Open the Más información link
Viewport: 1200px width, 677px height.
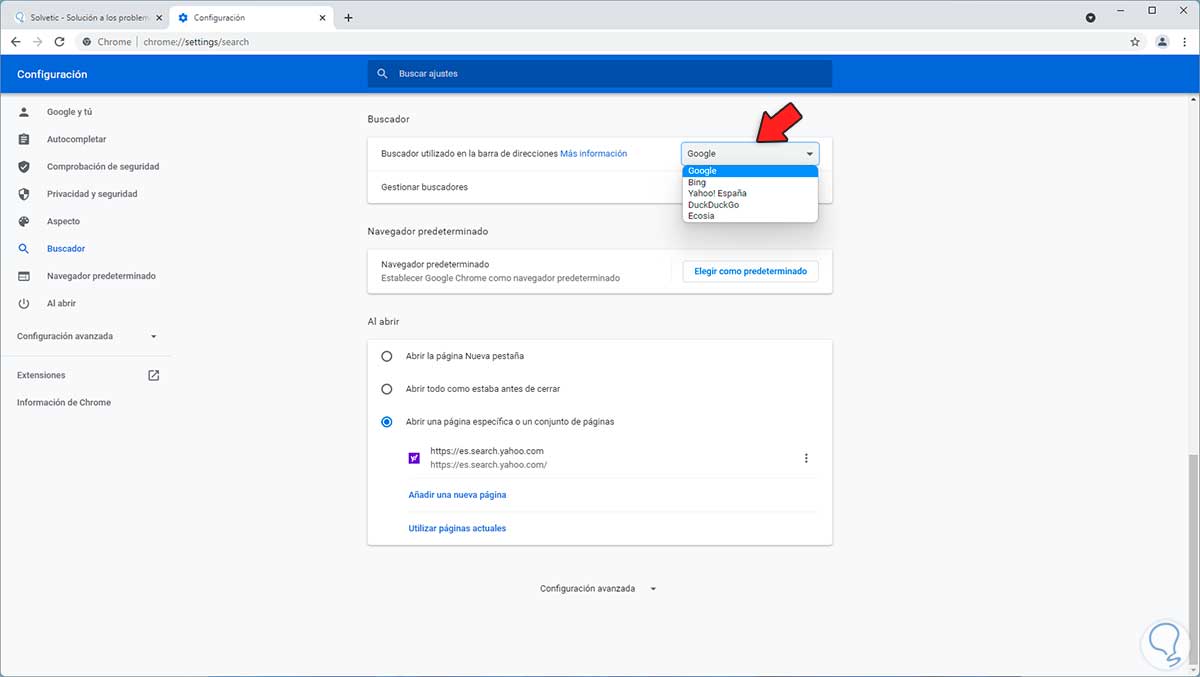[593, 154]
